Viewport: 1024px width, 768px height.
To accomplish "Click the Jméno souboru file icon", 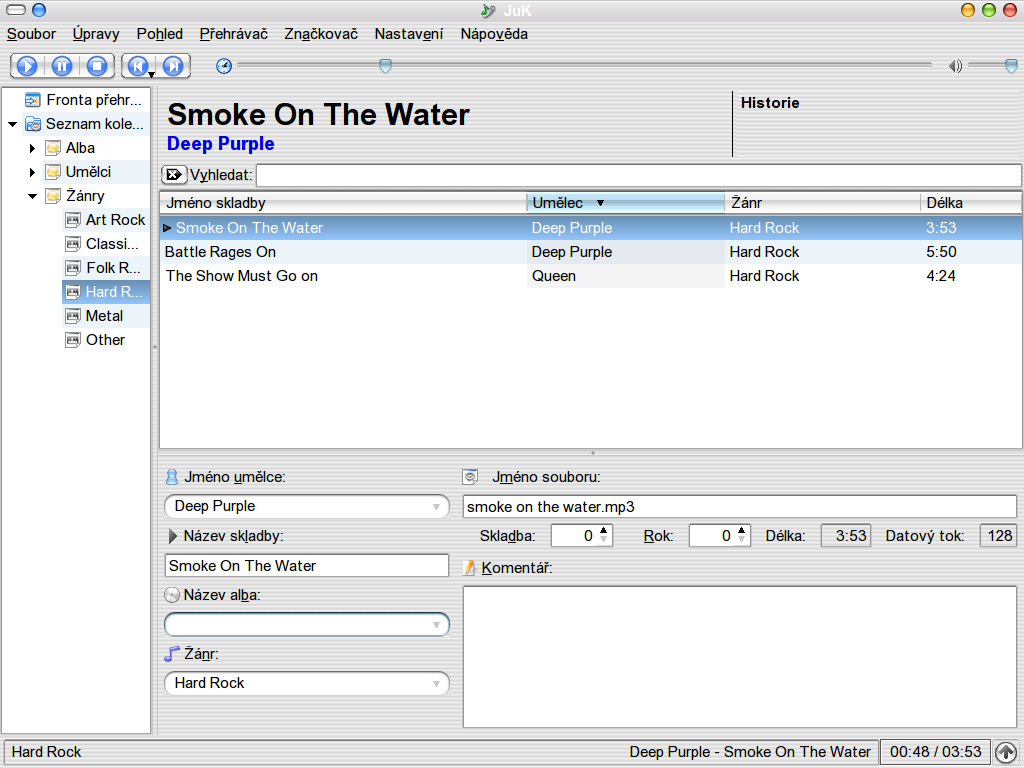I will tap(470, 477).
